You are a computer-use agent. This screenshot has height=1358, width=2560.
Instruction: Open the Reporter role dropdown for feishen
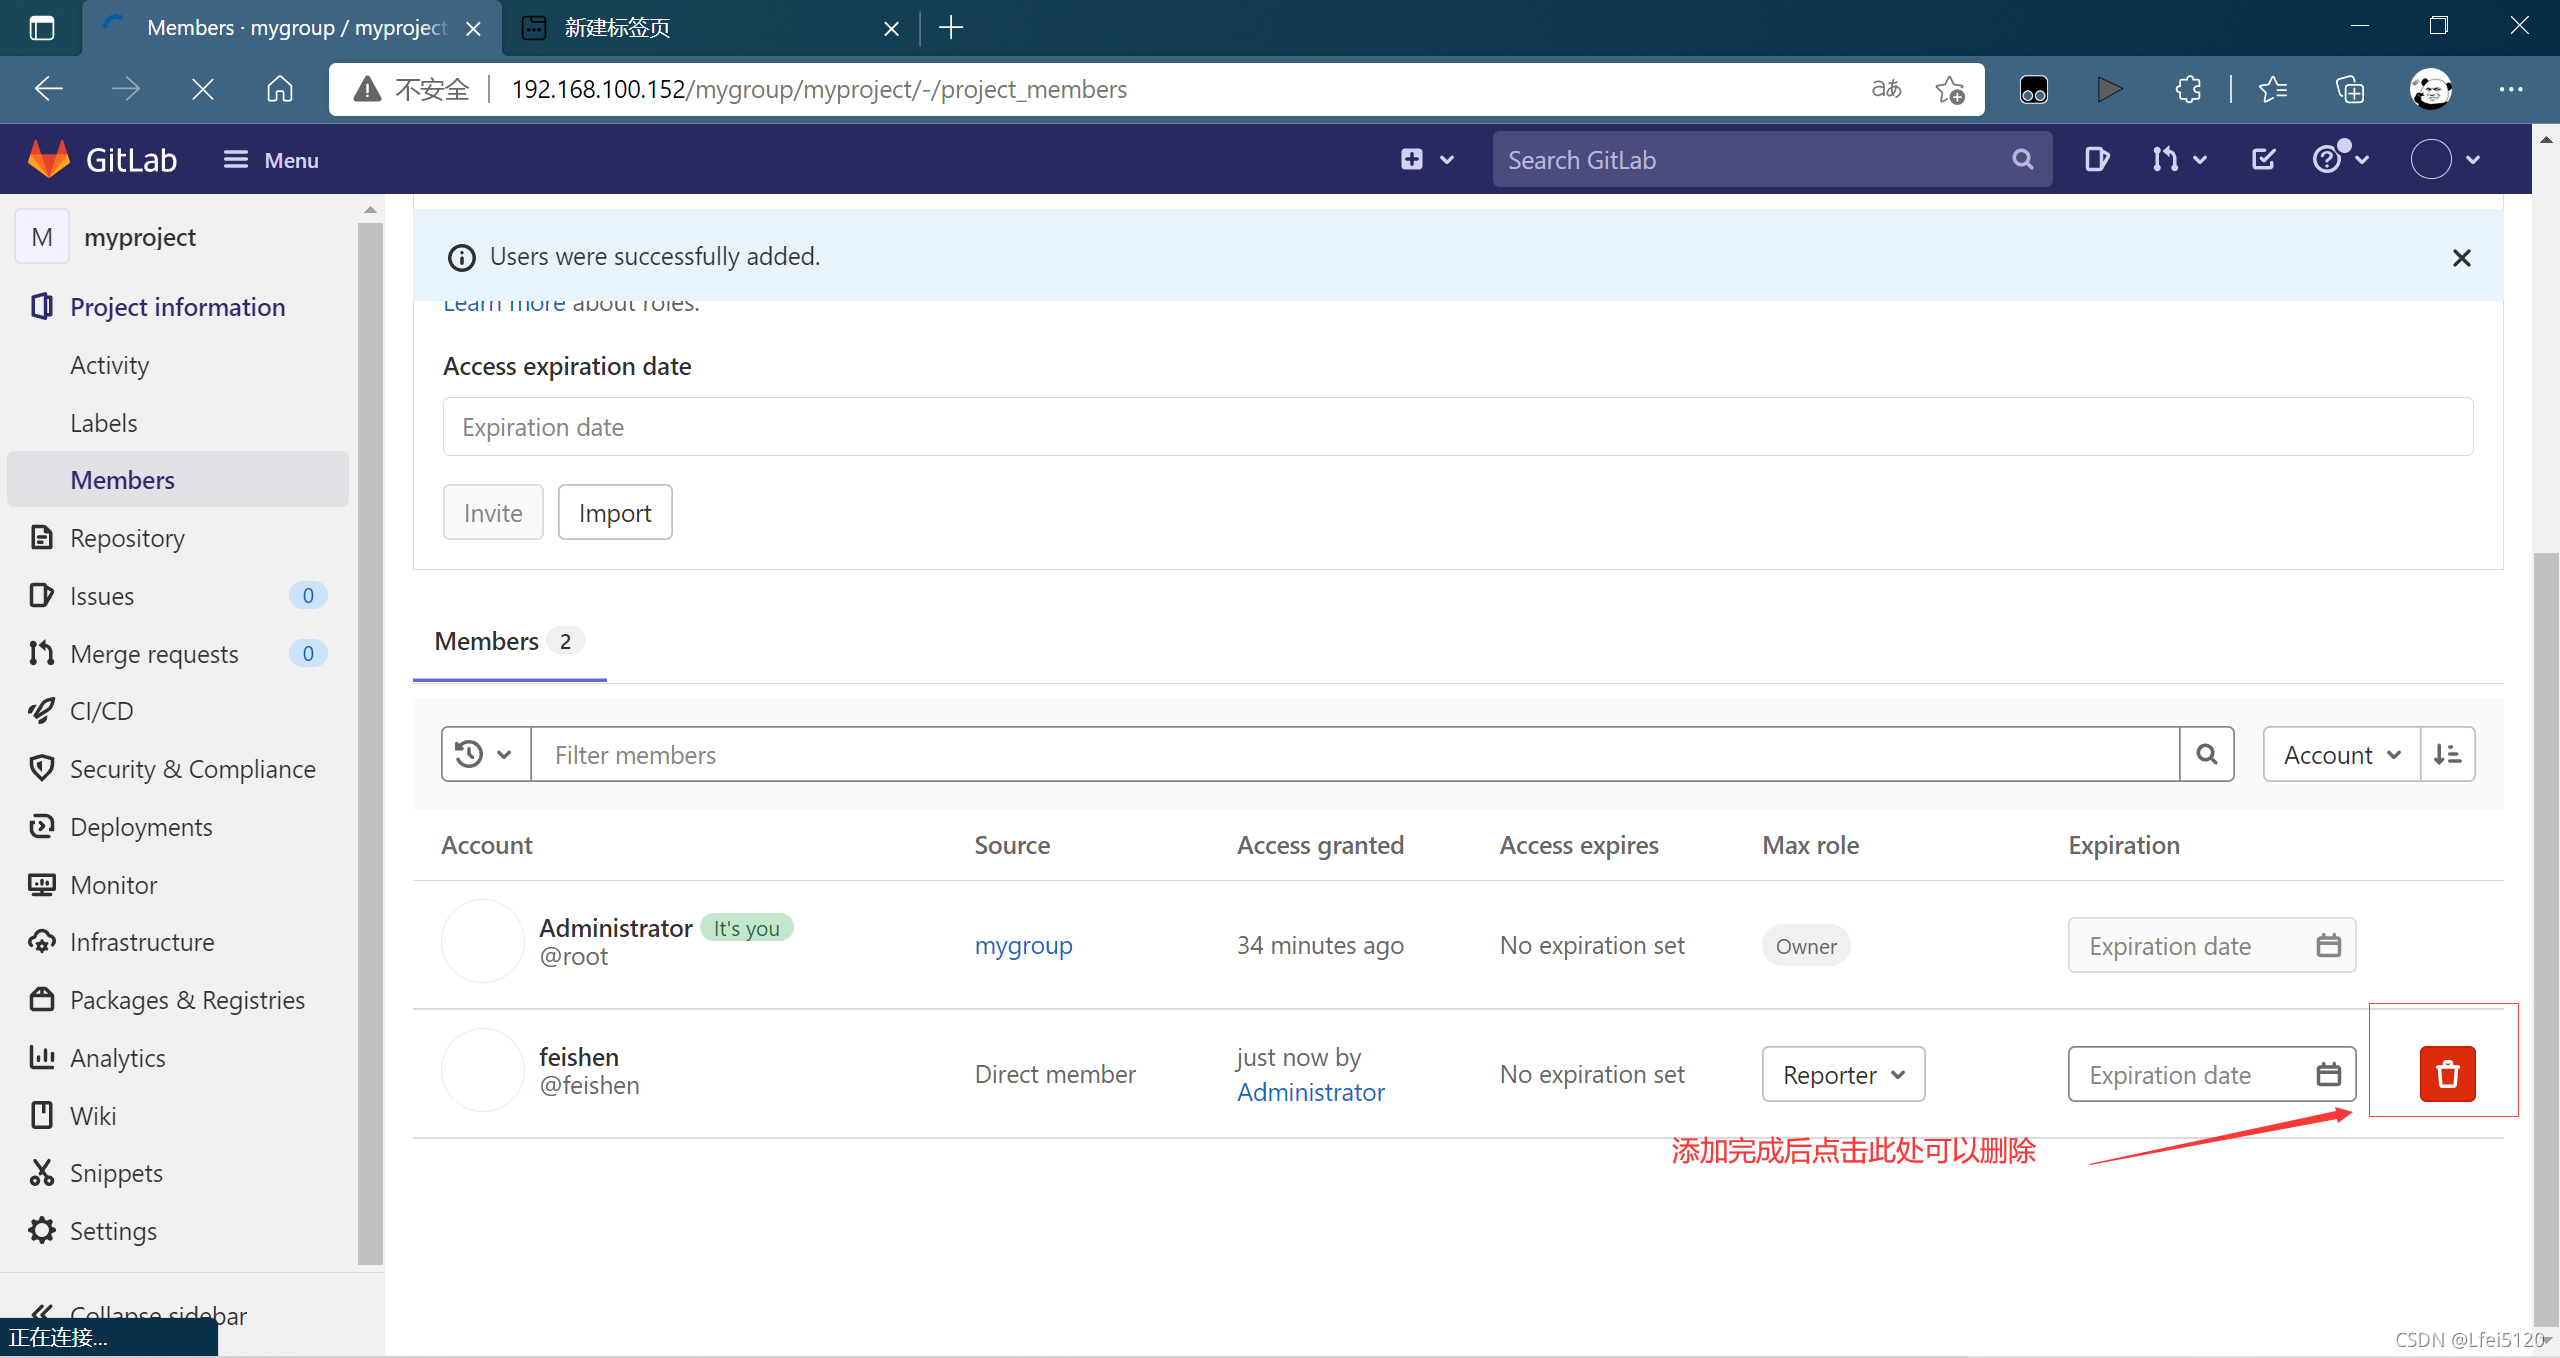(1843, 1075)
